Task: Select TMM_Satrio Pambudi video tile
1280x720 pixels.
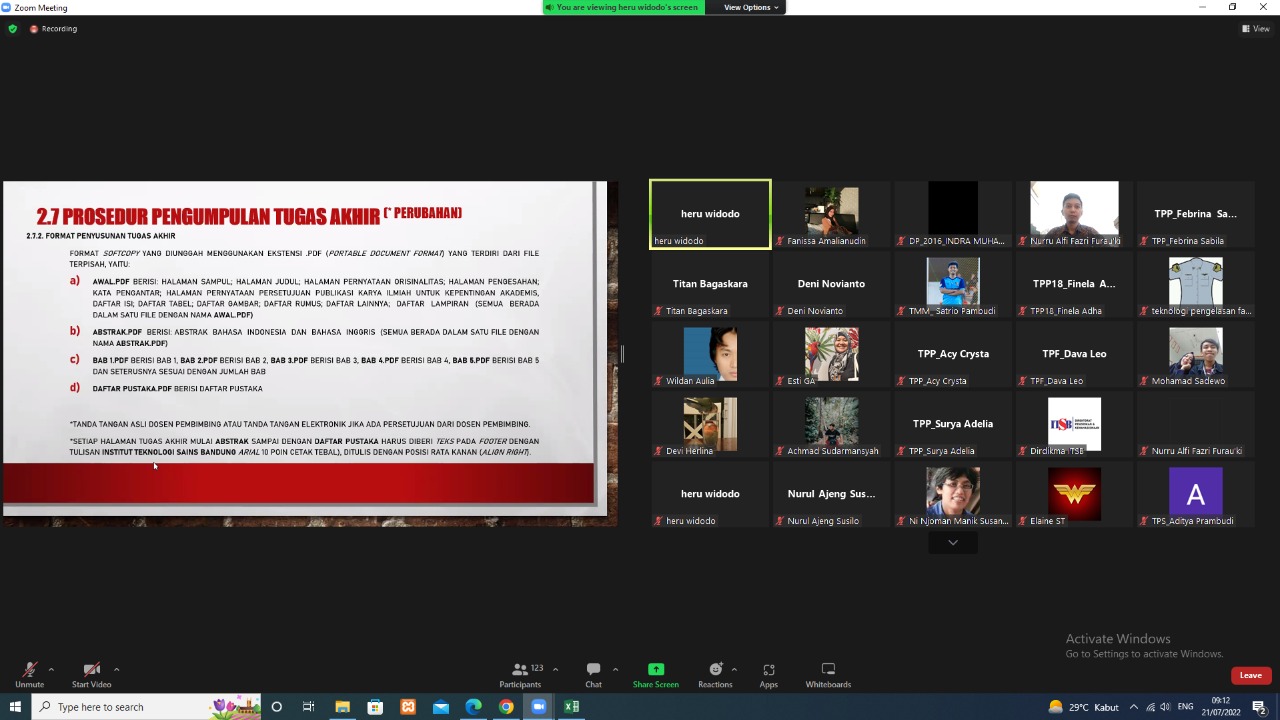Action: [x=952, y=283]
